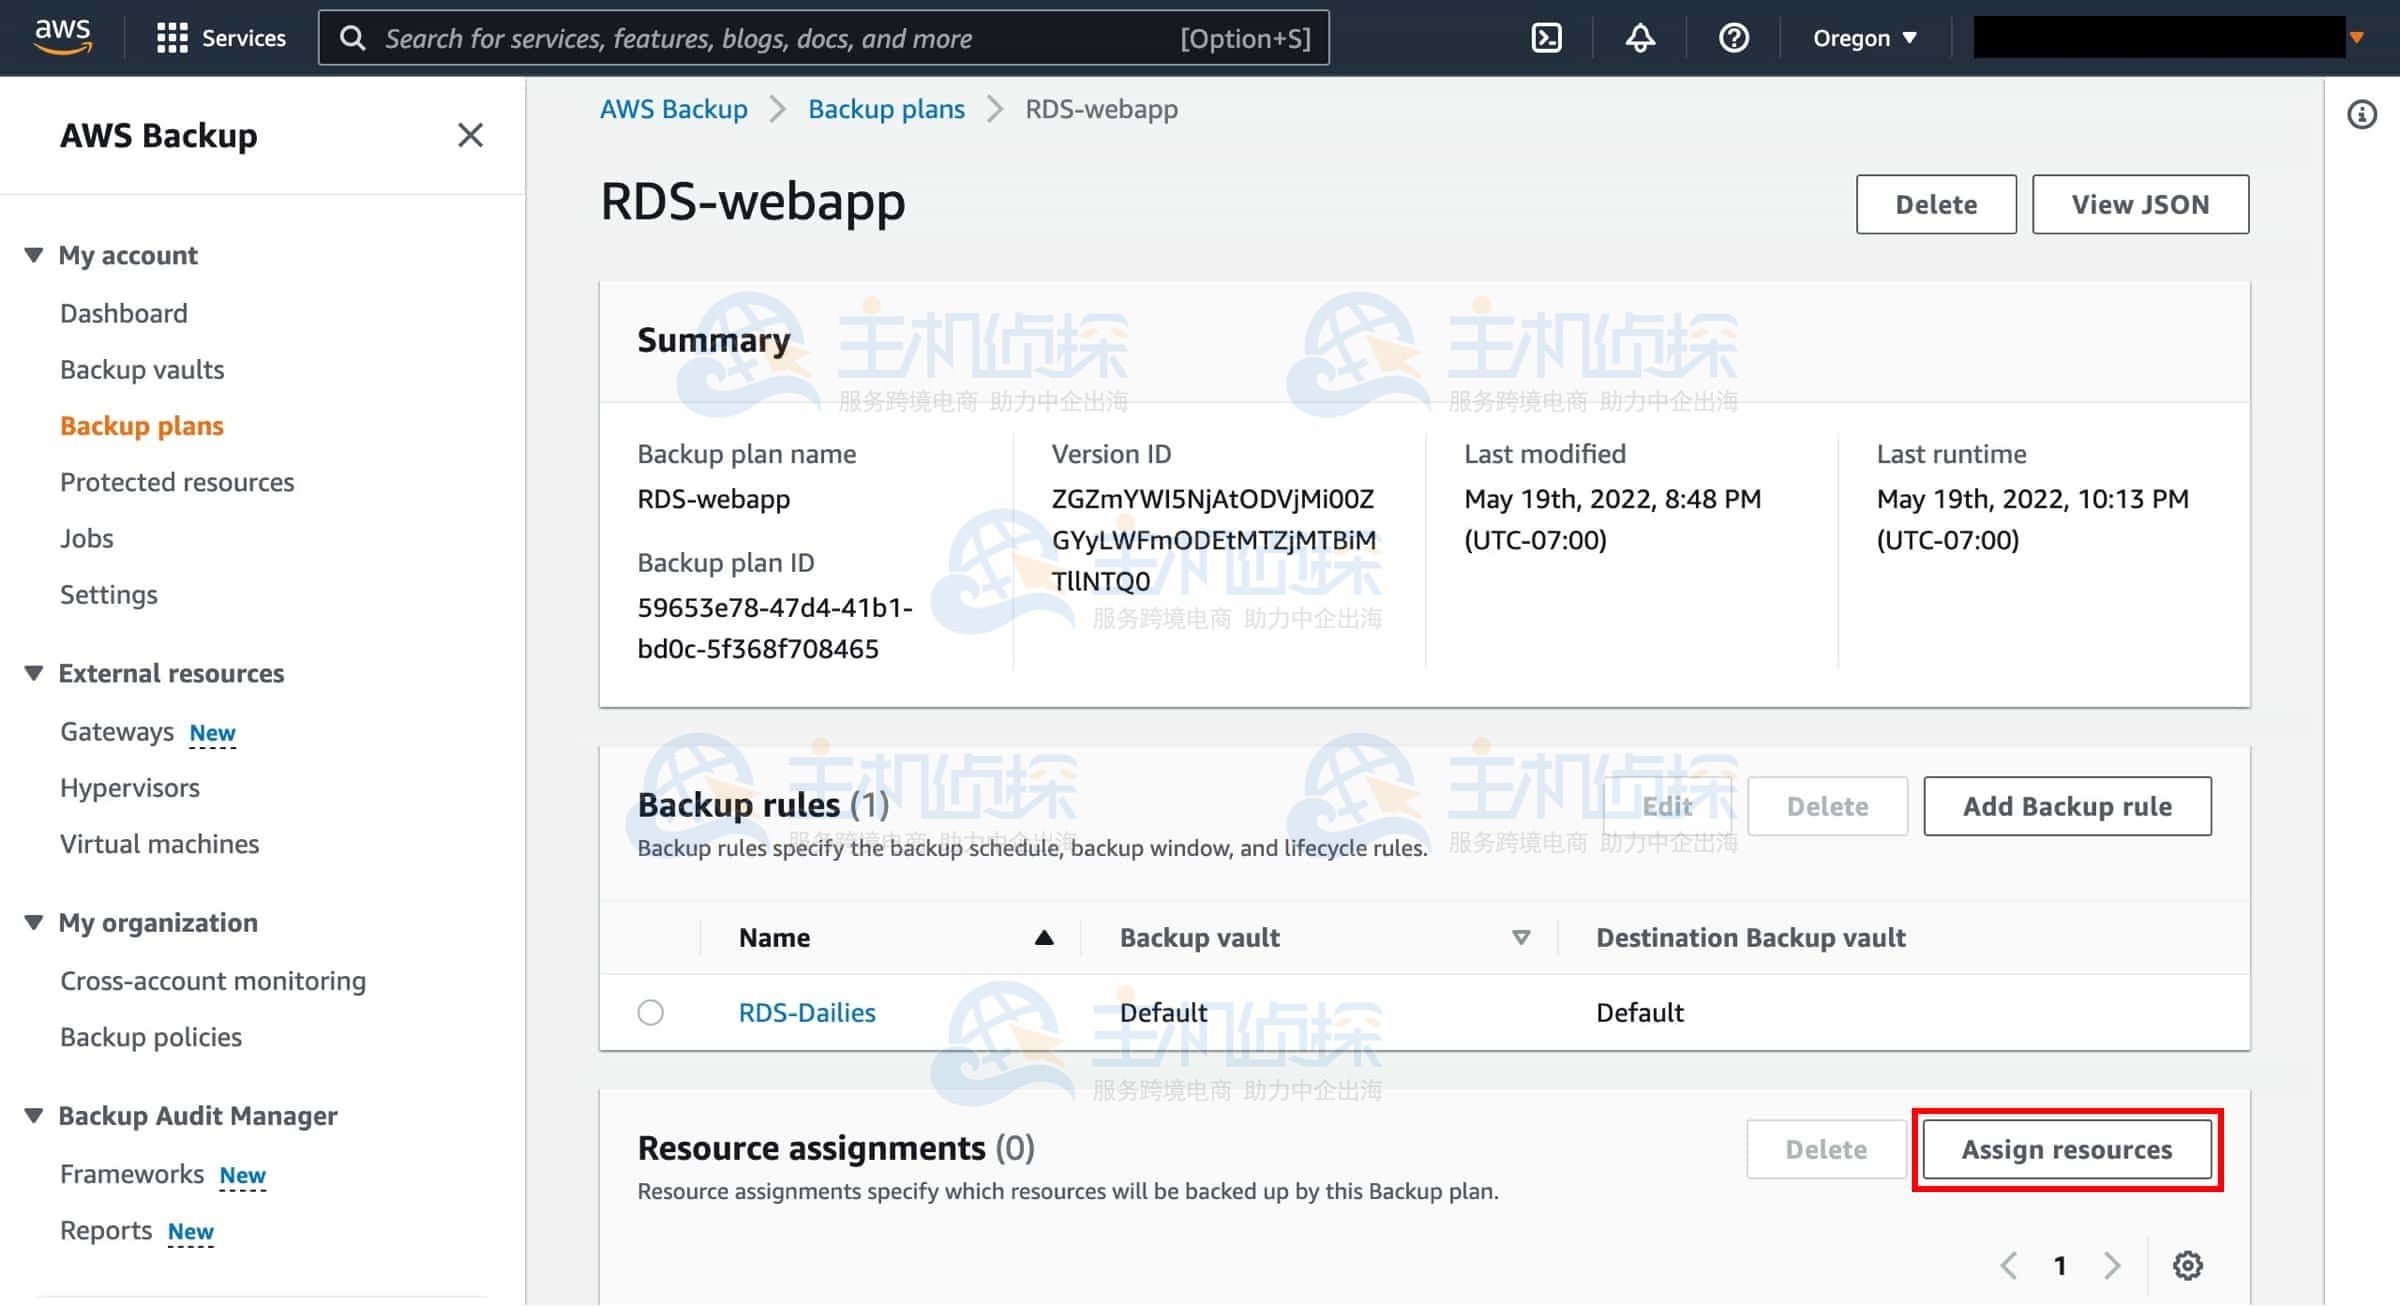Open the Oregon region dropdown
Viewport: 2400px width, 1306px height.
[x=1864, y=38]
